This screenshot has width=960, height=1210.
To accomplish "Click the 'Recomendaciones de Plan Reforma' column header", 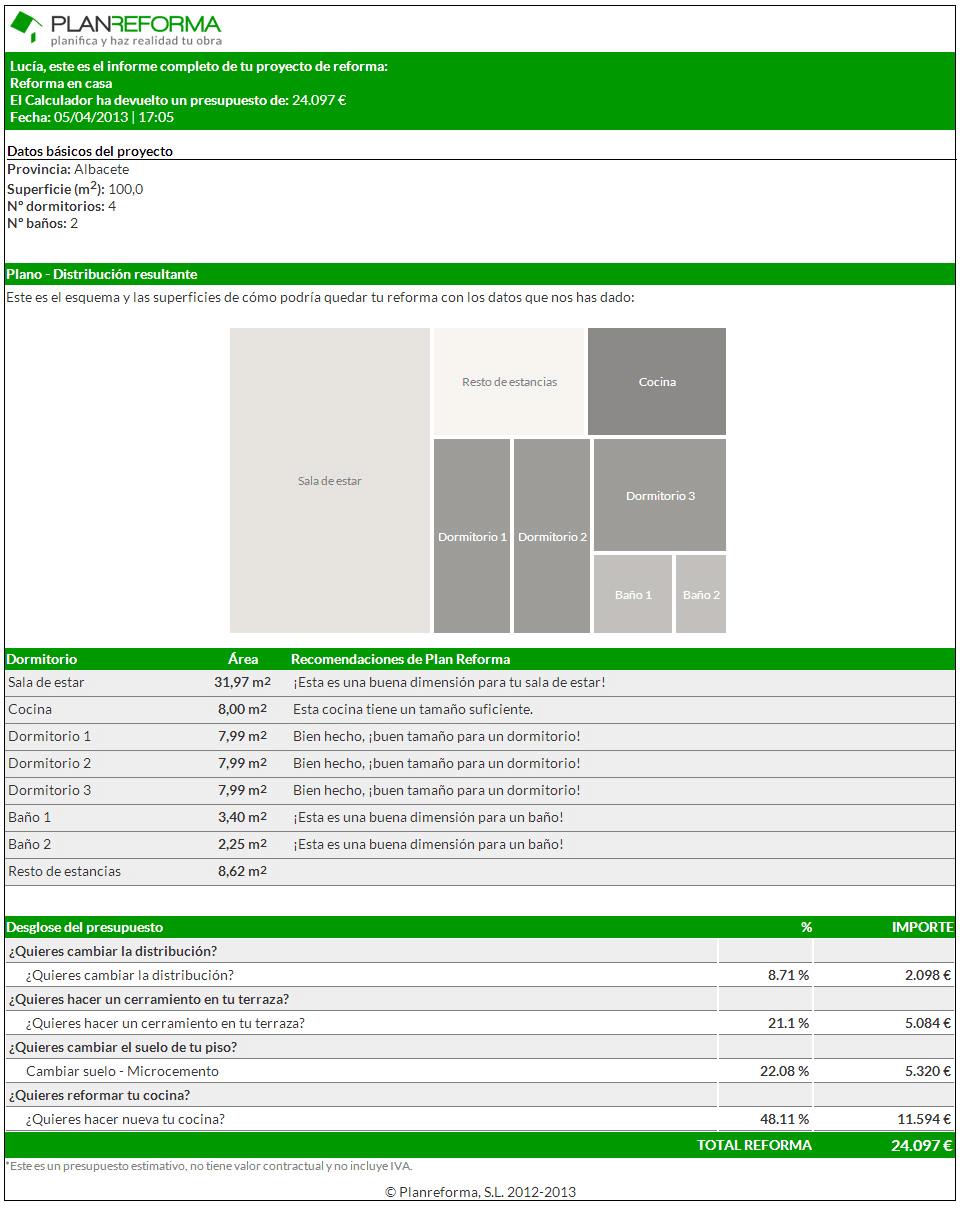I will (x=401, y=659).
